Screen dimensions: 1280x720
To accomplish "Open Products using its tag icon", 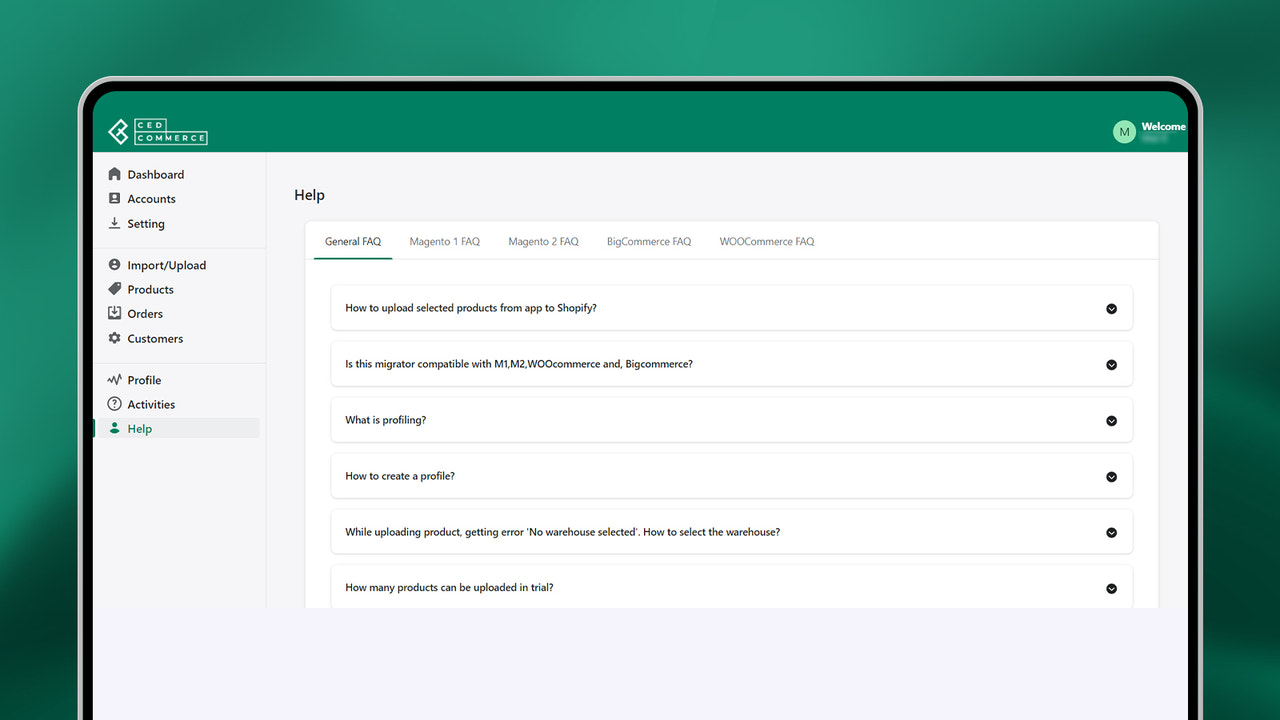I will pyautogui.click(x=115, y=289).
